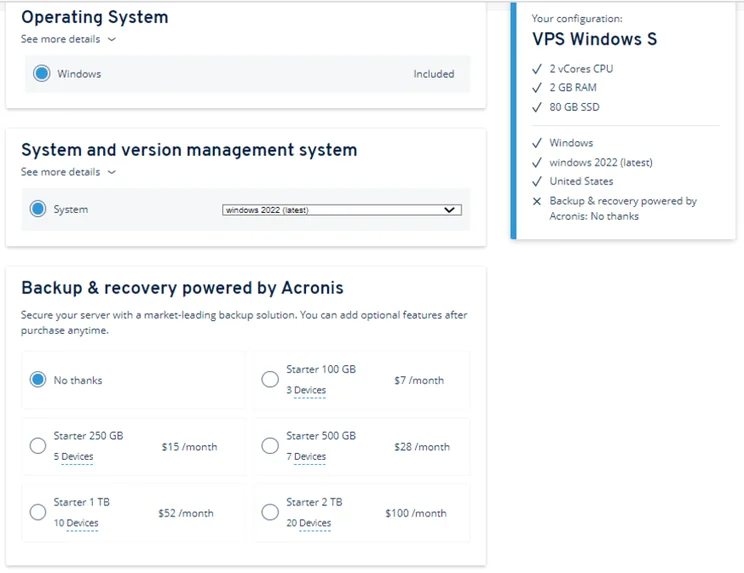
Task: Click the checkmark beside Windows in configuration
Action: (537, 143)
